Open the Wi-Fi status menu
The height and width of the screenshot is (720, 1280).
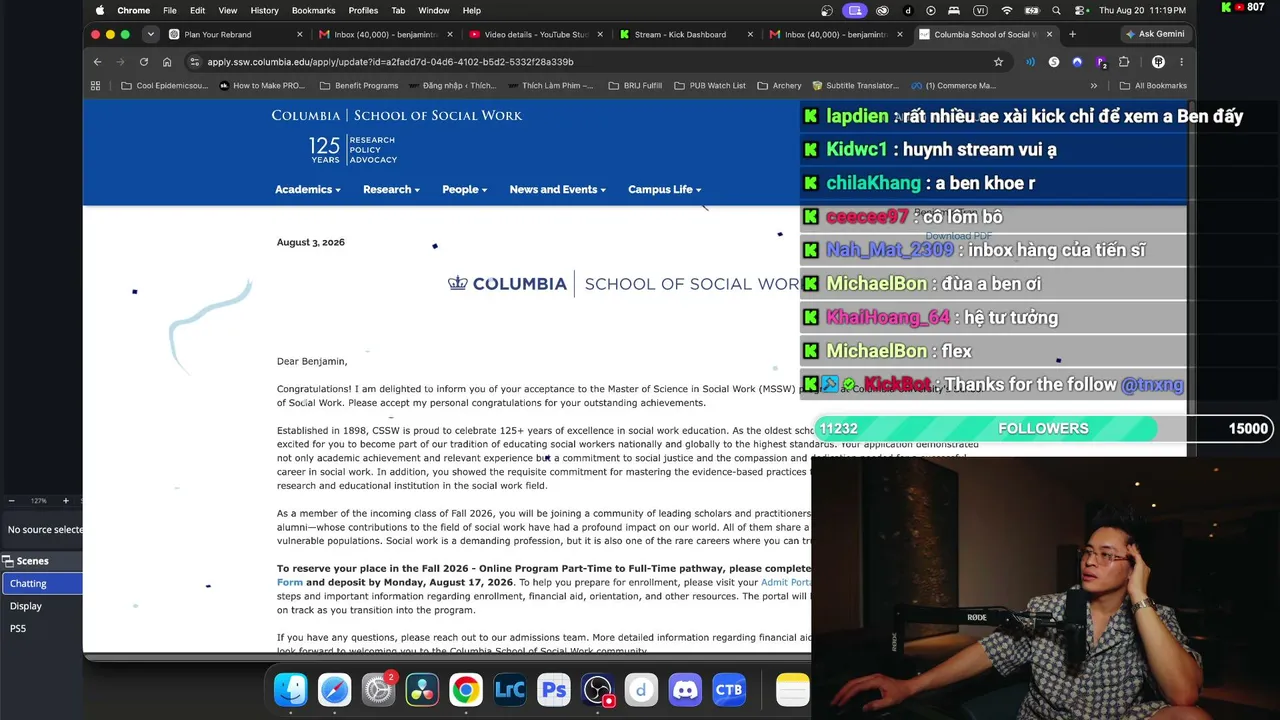tap(1007, 10)
